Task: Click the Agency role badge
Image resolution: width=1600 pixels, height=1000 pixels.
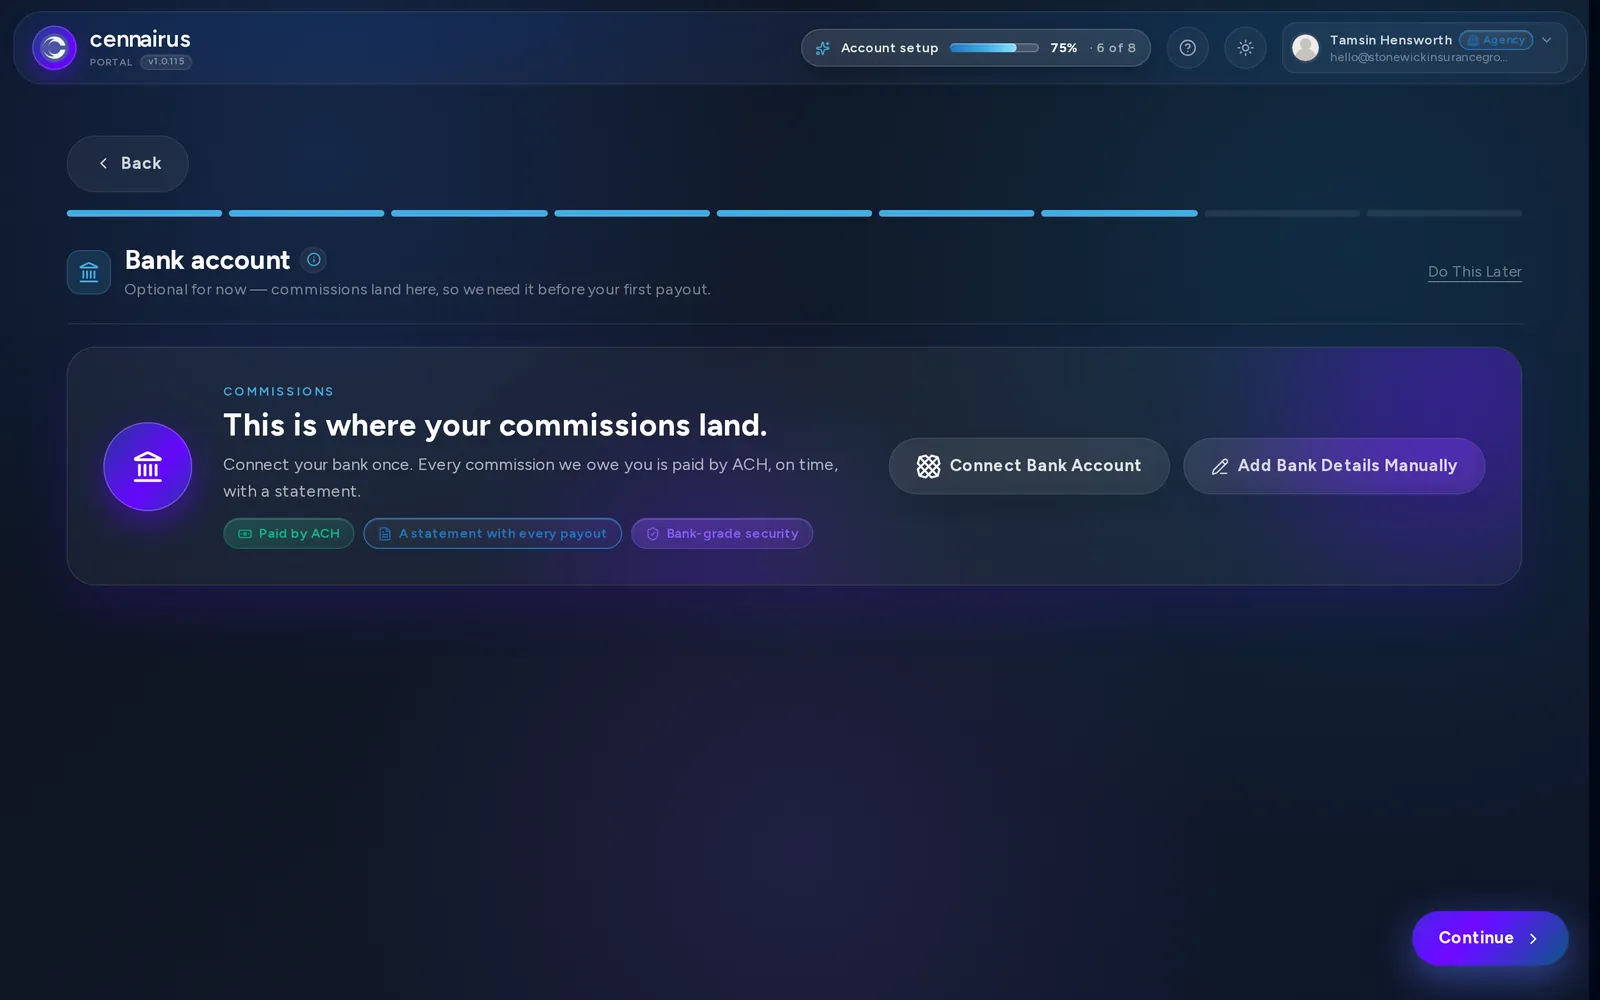Action: click(x=1496, y=40)
